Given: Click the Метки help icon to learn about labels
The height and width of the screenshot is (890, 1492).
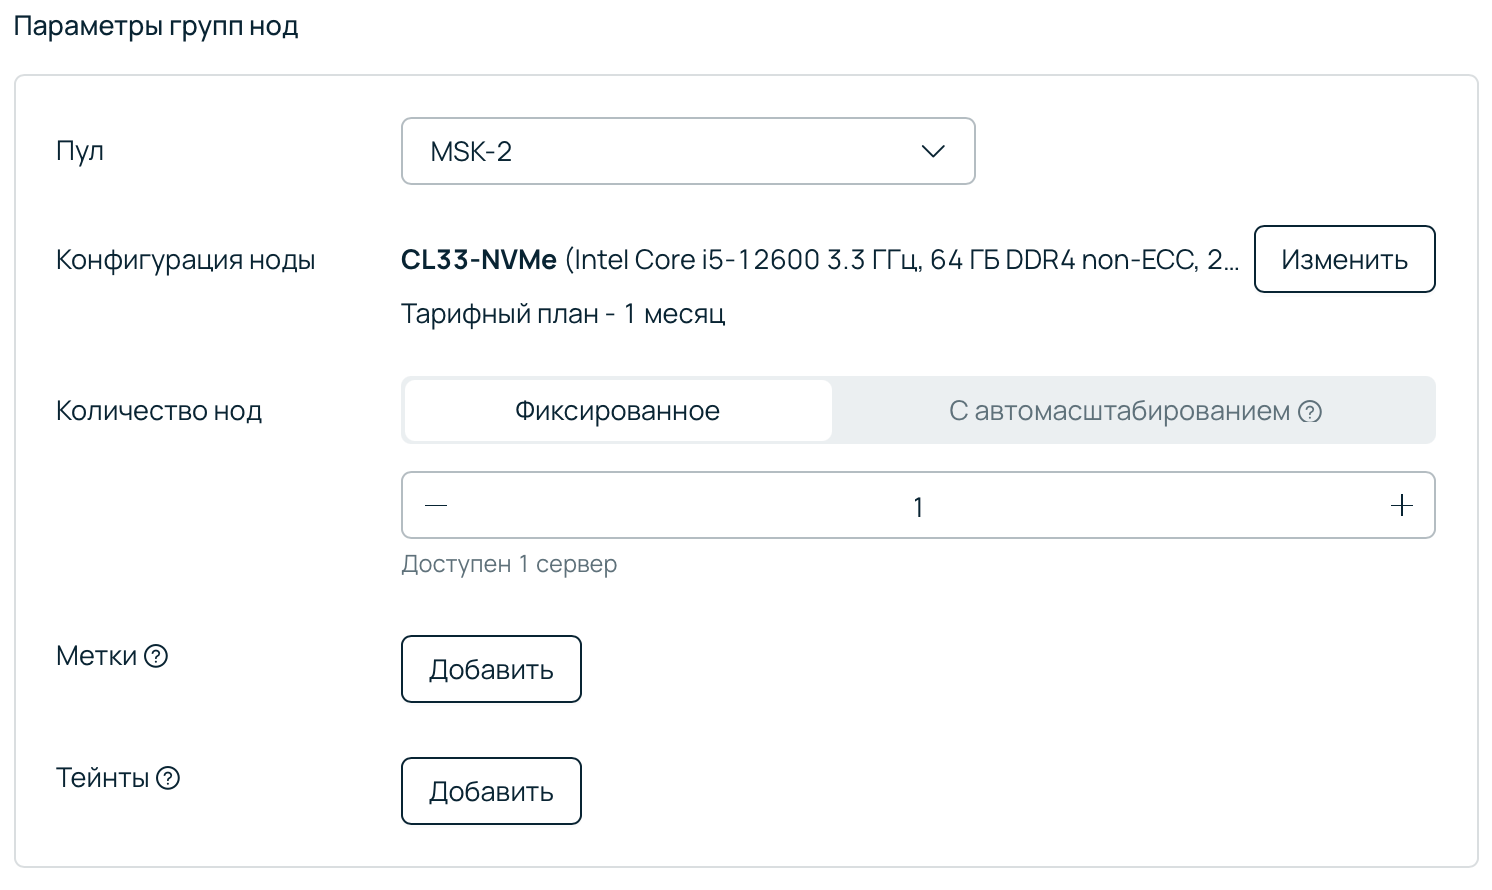Looking at the screenshot, I should pyautogui.click(x=157, y=656).
